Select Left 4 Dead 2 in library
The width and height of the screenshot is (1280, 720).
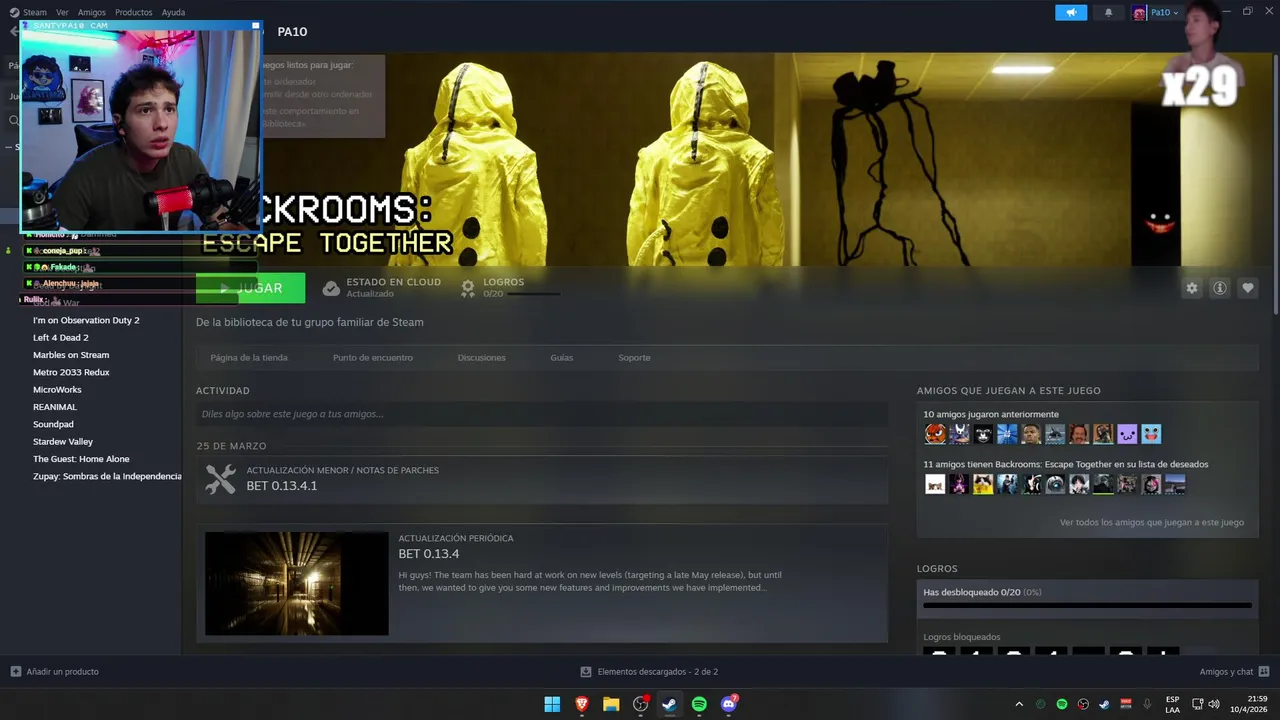click(x=61, y=338)
